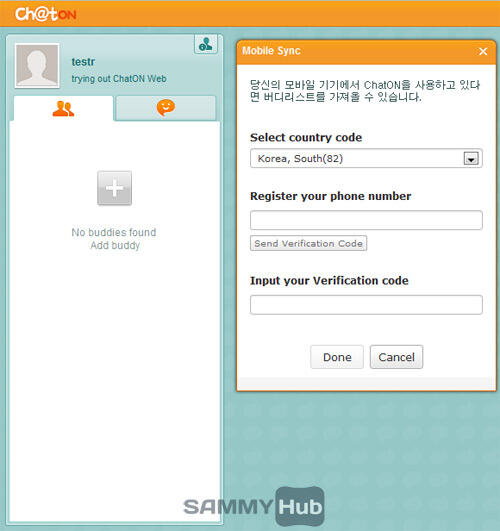Image resolution: width=500 pixels, height=531 pixels.
Task: Click the Mobile Sync dialog title bar
Action: pos(366,51)
